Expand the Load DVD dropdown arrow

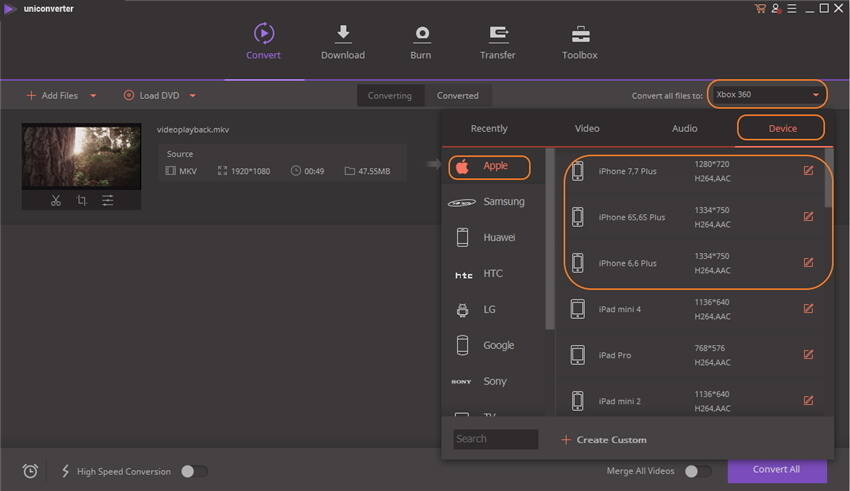(x=192, y=96)
